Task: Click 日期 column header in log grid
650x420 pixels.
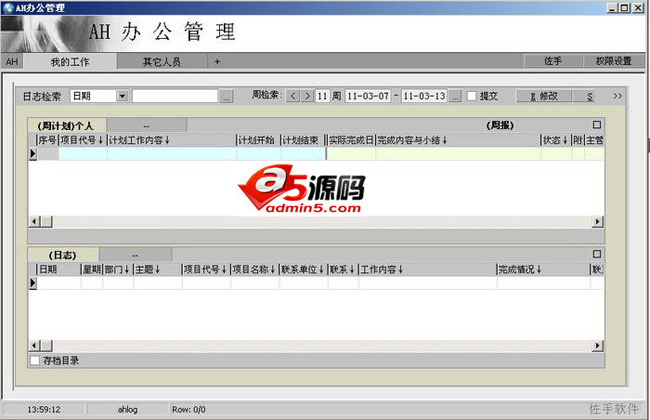Action: [58, 269]
